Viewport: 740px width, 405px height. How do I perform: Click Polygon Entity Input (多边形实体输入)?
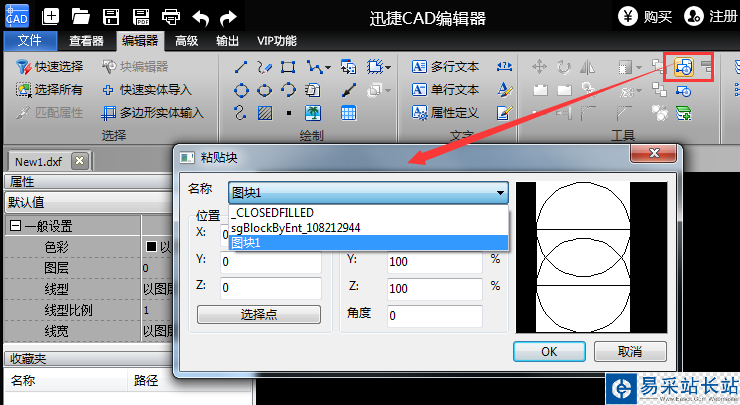[x=153, y=113]
